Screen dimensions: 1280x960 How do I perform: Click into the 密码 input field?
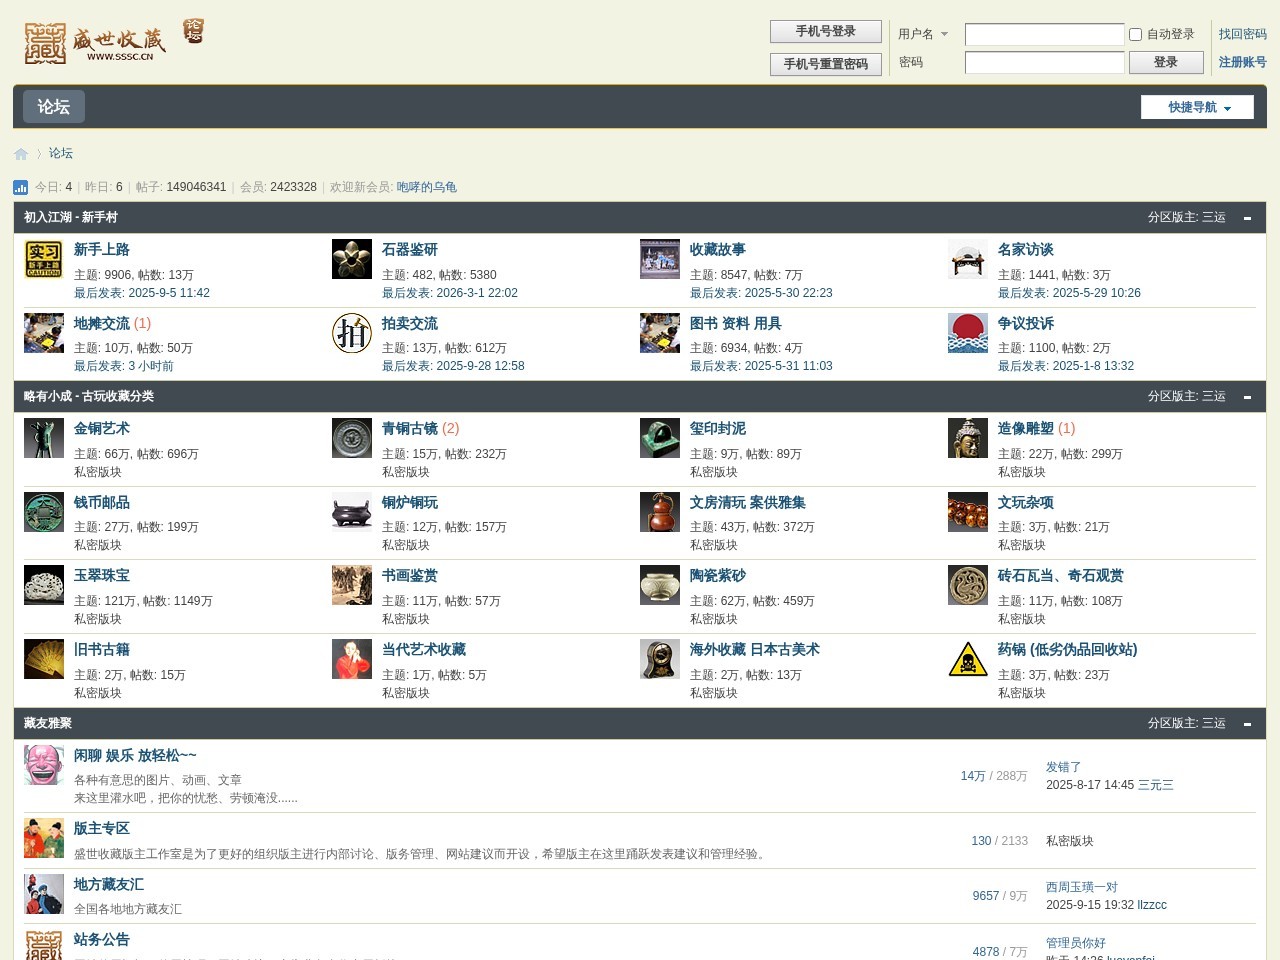point(1044,63)
